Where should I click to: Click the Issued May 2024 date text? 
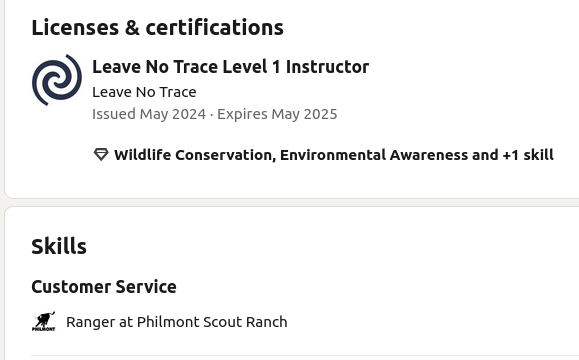click(149, 114)
